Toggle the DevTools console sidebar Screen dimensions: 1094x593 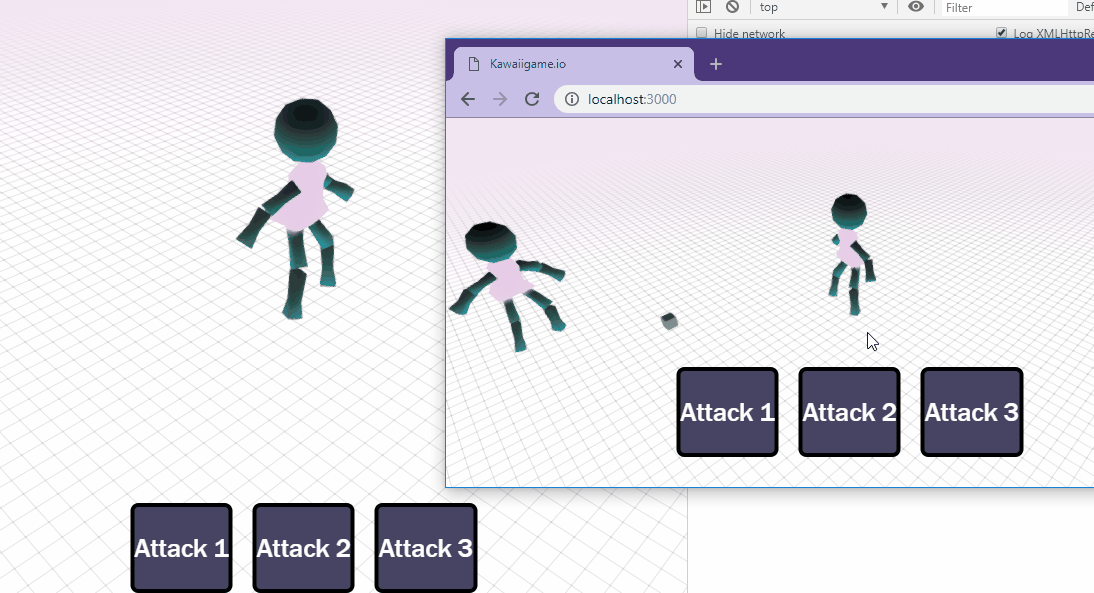tap(703, 7)
